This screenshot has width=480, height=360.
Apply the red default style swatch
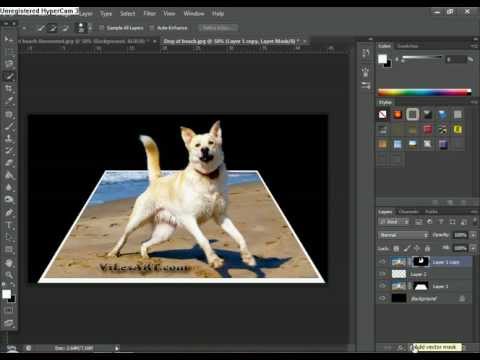(x=428, y=129)
